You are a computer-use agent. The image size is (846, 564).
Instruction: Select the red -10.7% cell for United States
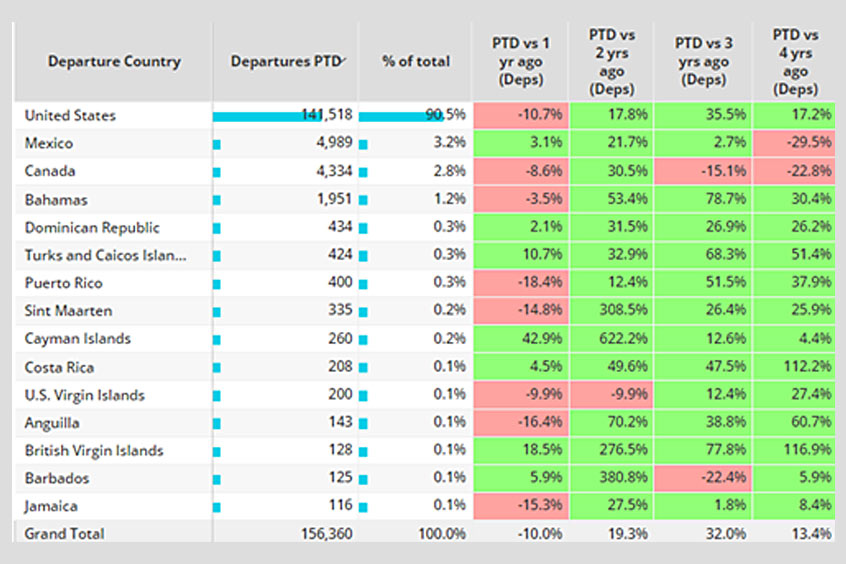pos(520,116)
